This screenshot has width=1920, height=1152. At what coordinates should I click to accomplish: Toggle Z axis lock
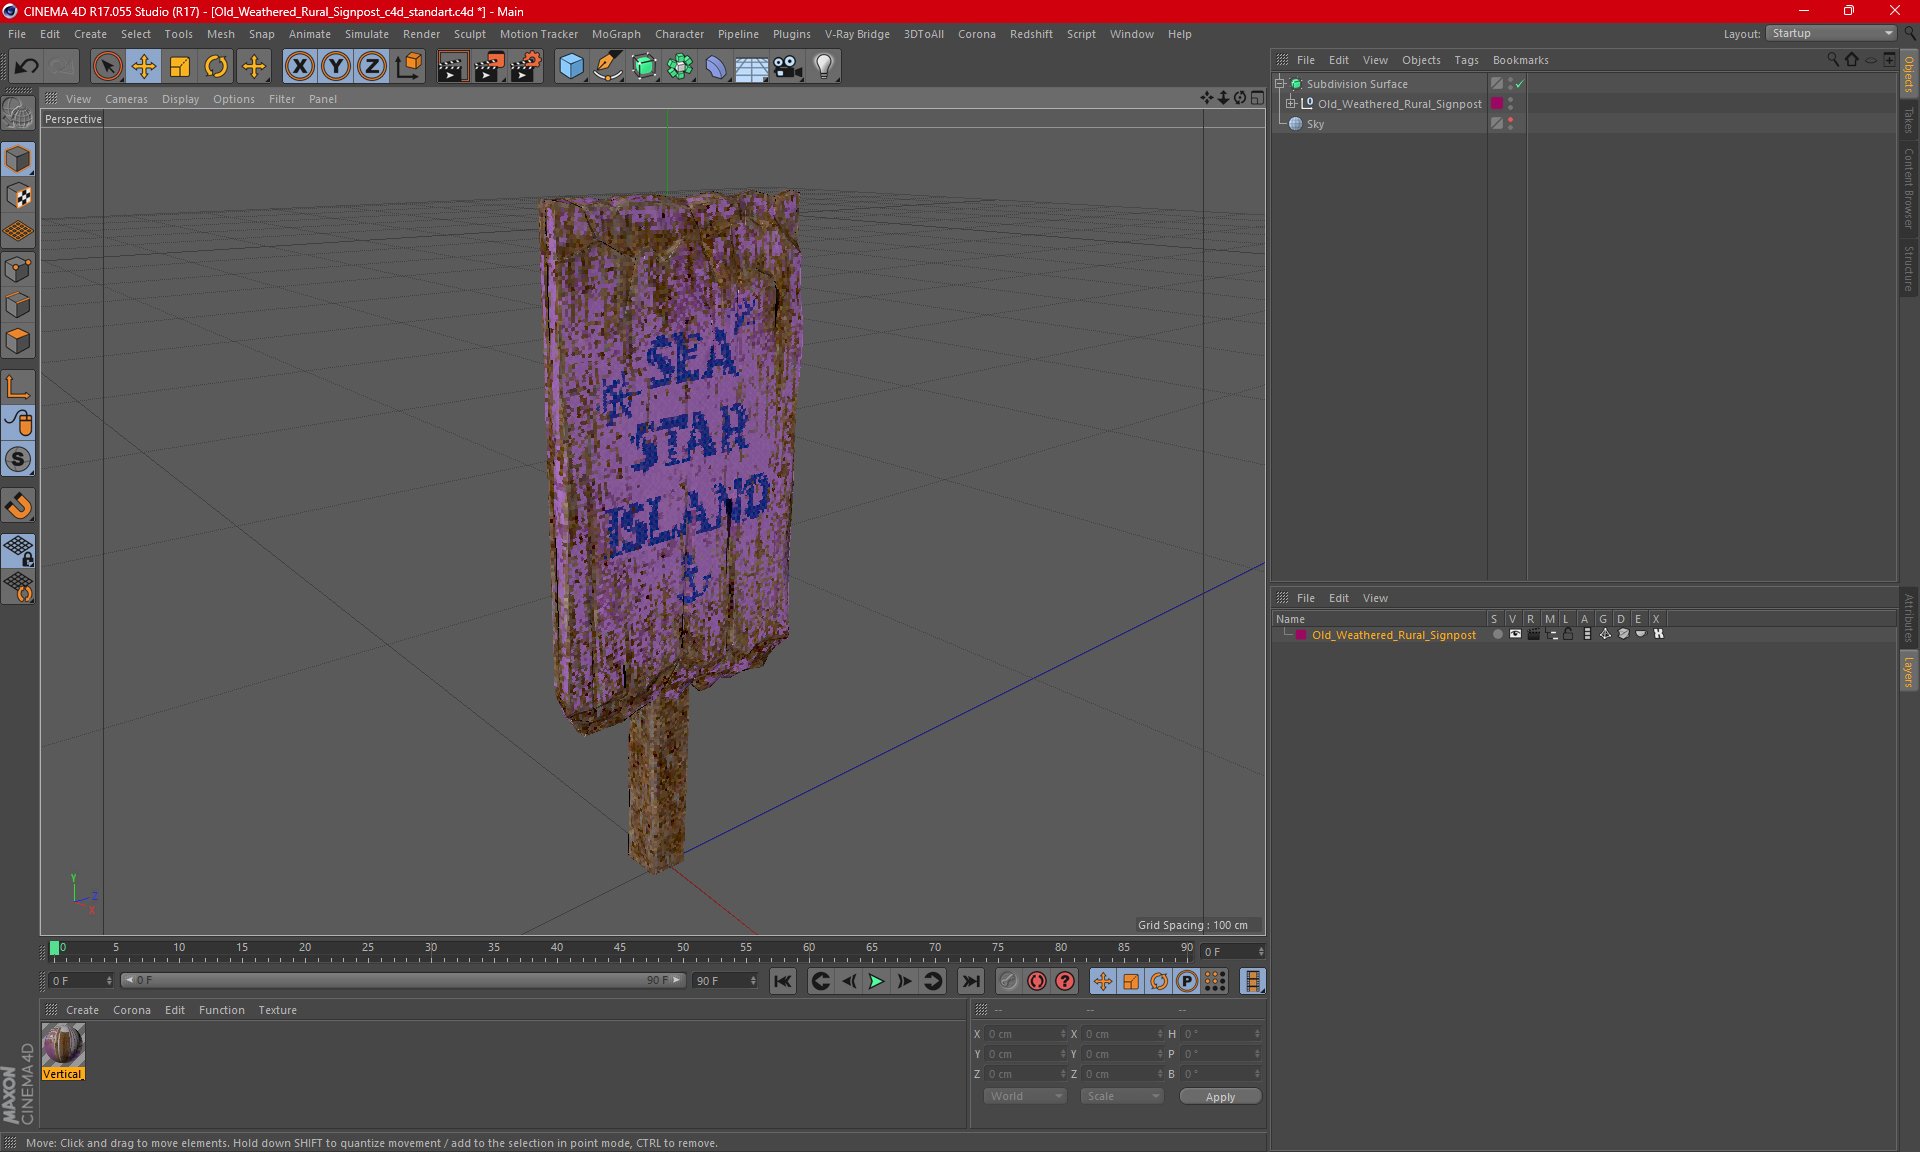pyautogui.click(x=372, y=66)
